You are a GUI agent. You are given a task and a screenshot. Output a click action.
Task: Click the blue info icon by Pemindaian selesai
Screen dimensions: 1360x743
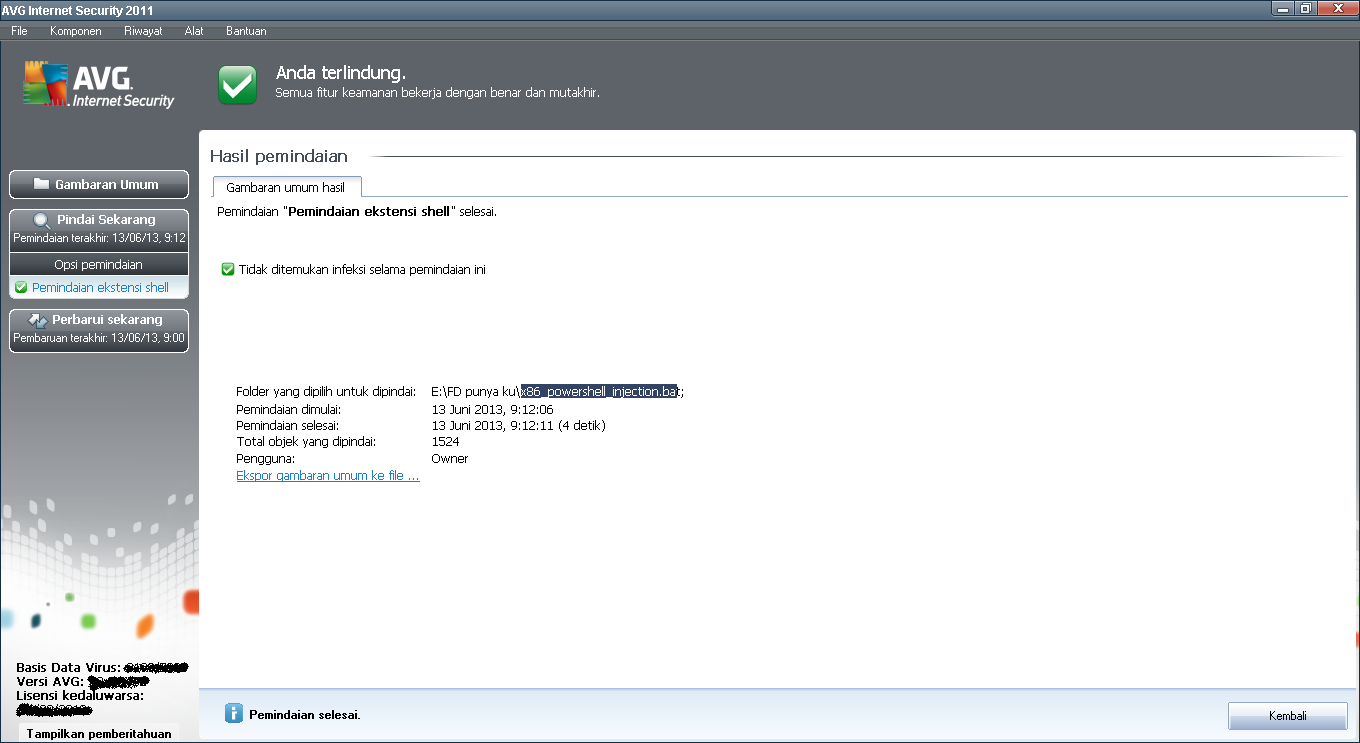234,713
